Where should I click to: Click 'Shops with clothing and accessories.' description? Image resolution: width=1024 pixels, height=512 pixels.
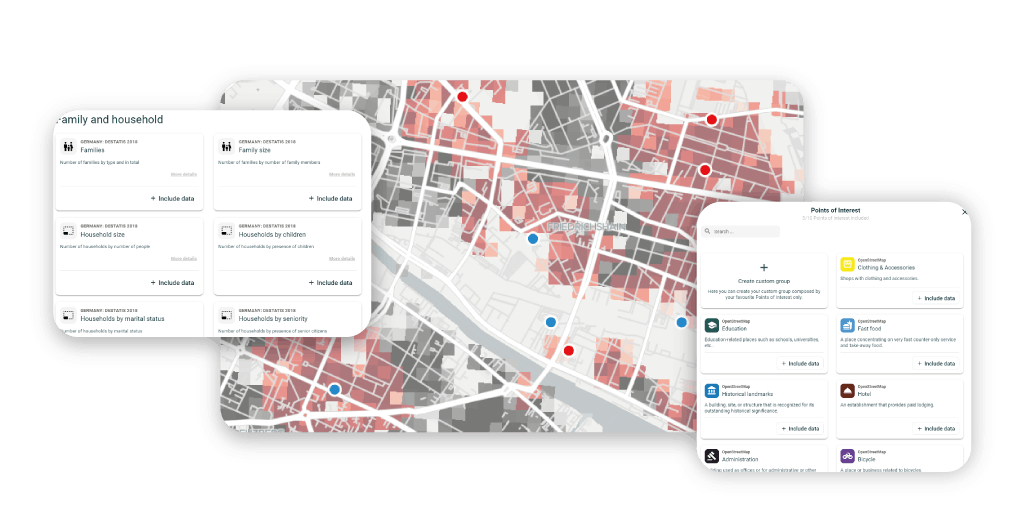[879, 278]
